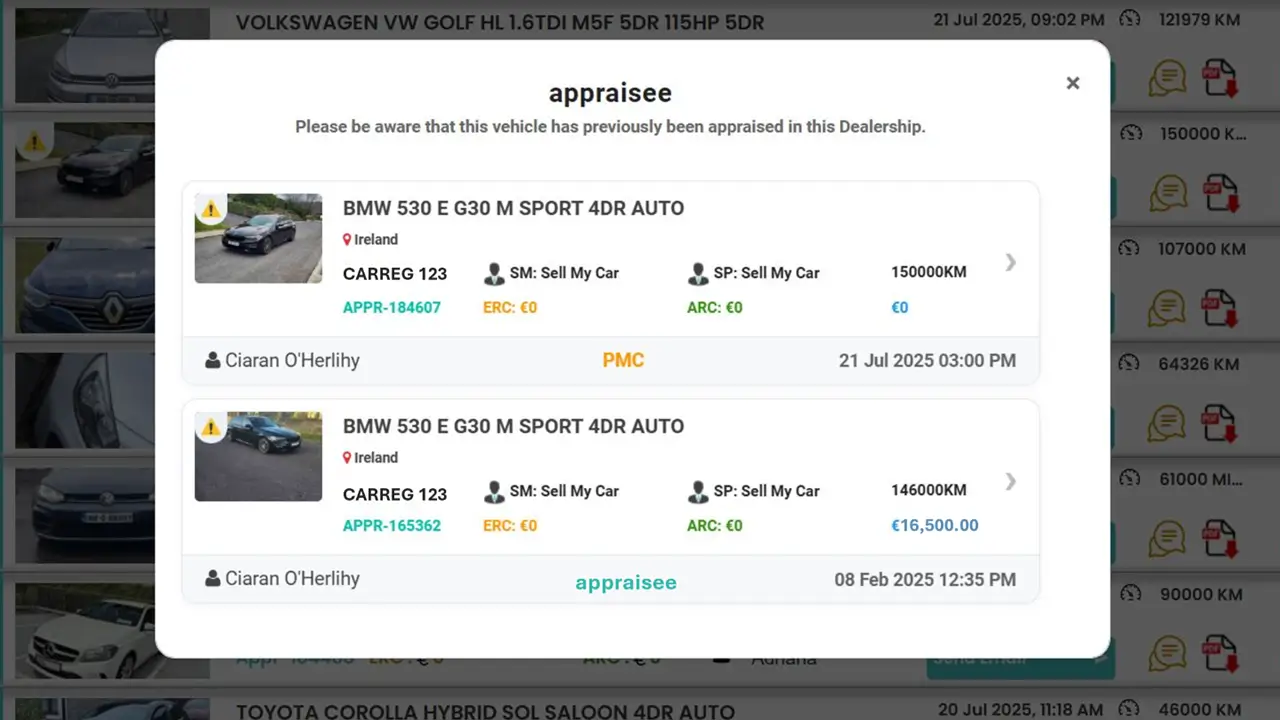Open the car thumbnail in APPR-165362 card
The height and width of the screenshot is (720, 1280).
tap(258, 456)
